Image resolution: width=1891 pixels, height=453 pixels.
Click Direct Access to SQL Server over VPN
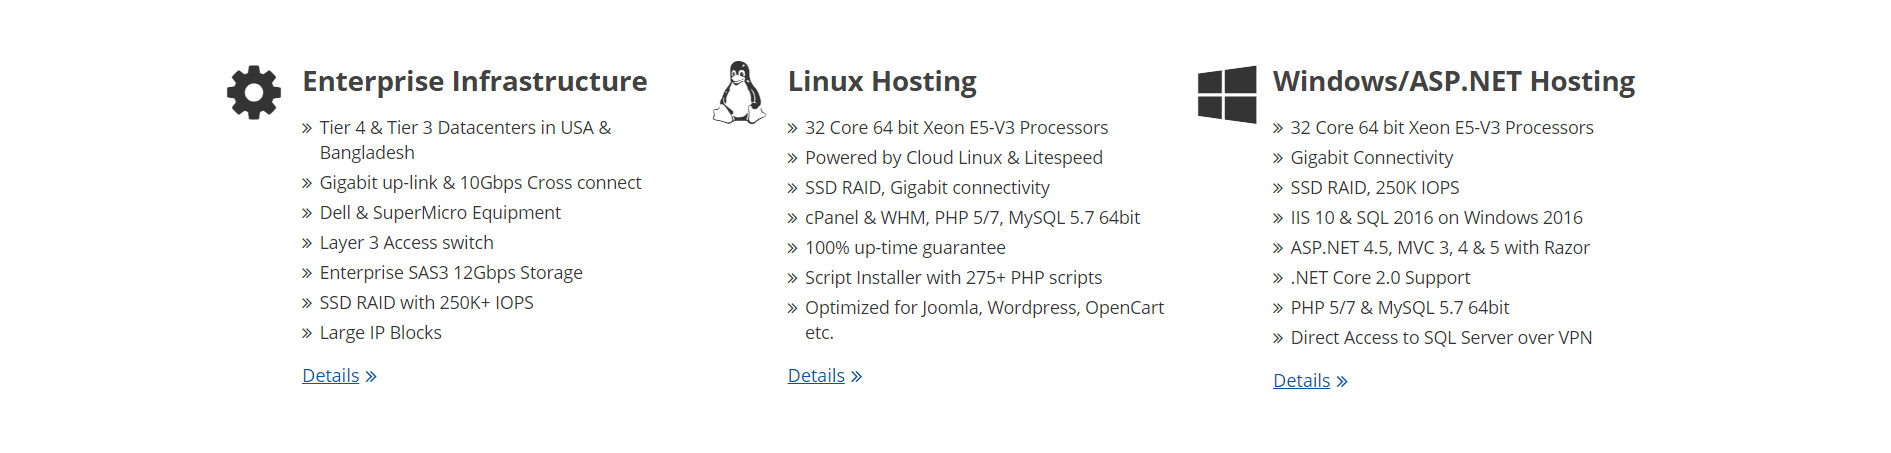coord(1441,338)
